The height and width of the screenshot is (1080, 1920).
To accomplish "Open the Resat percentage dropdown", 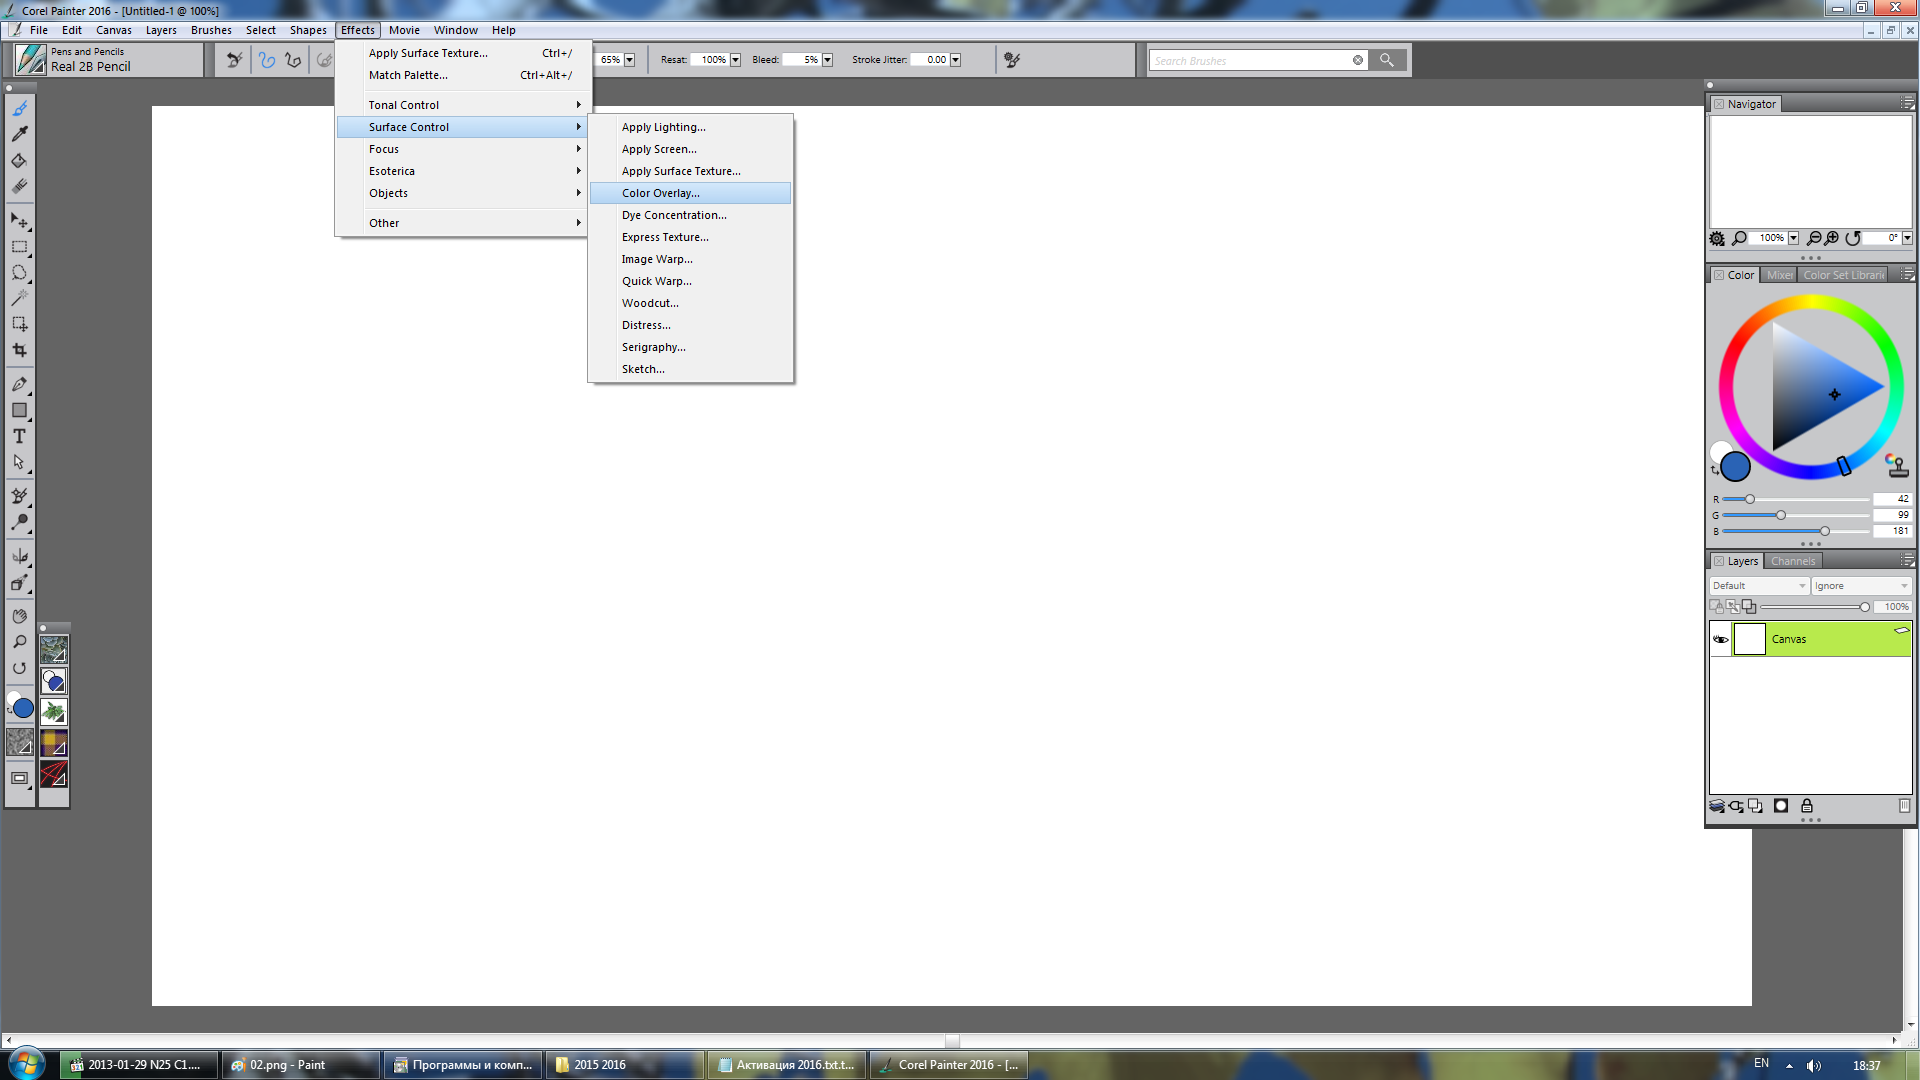I will pyautogui.click(x=735, y=60).
